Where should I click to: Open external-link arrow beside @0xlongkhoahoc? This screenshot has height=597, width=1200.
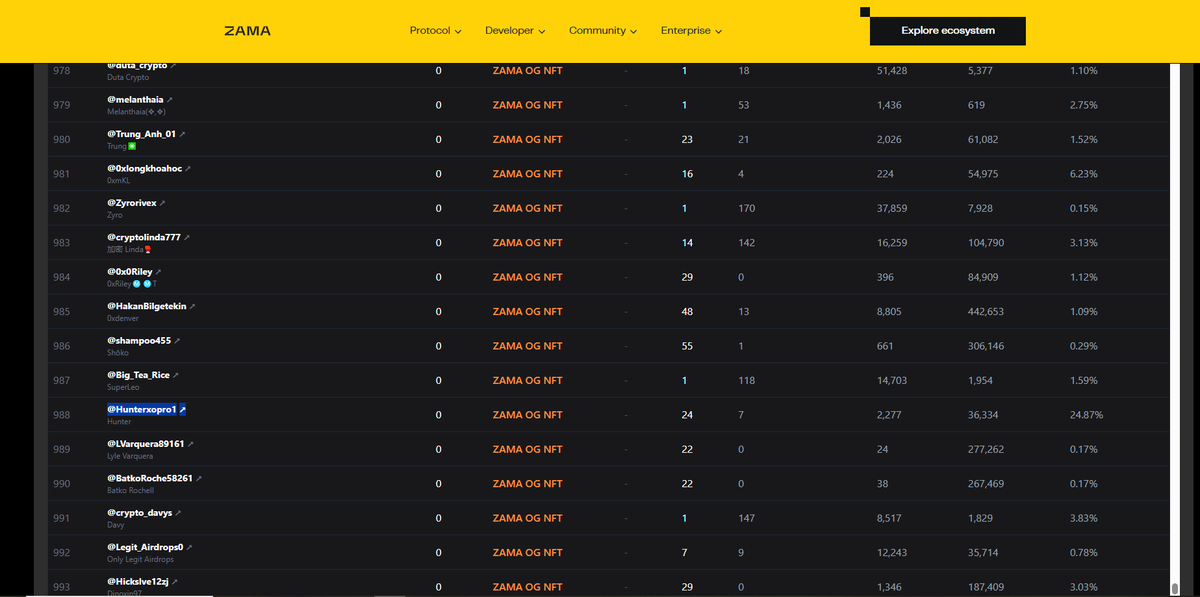pyautogui.click(x=188, y=168)
